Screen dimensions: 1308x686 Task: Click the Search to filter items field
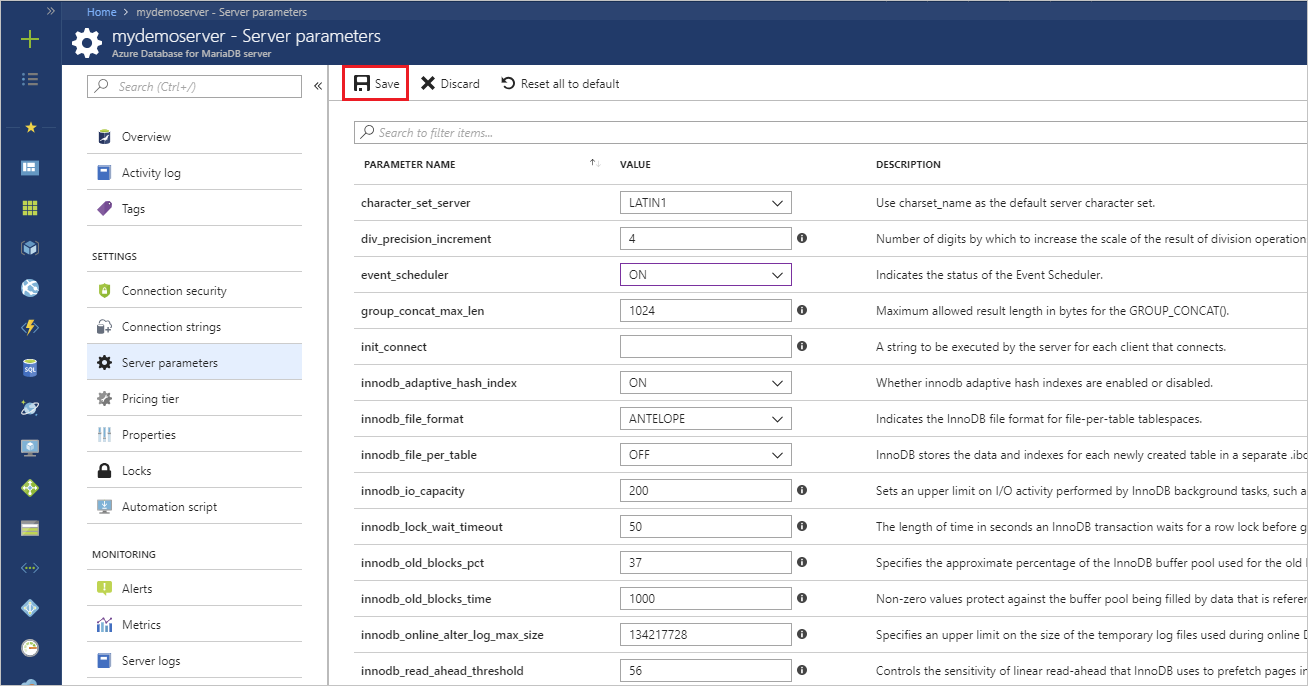point(831,132)
